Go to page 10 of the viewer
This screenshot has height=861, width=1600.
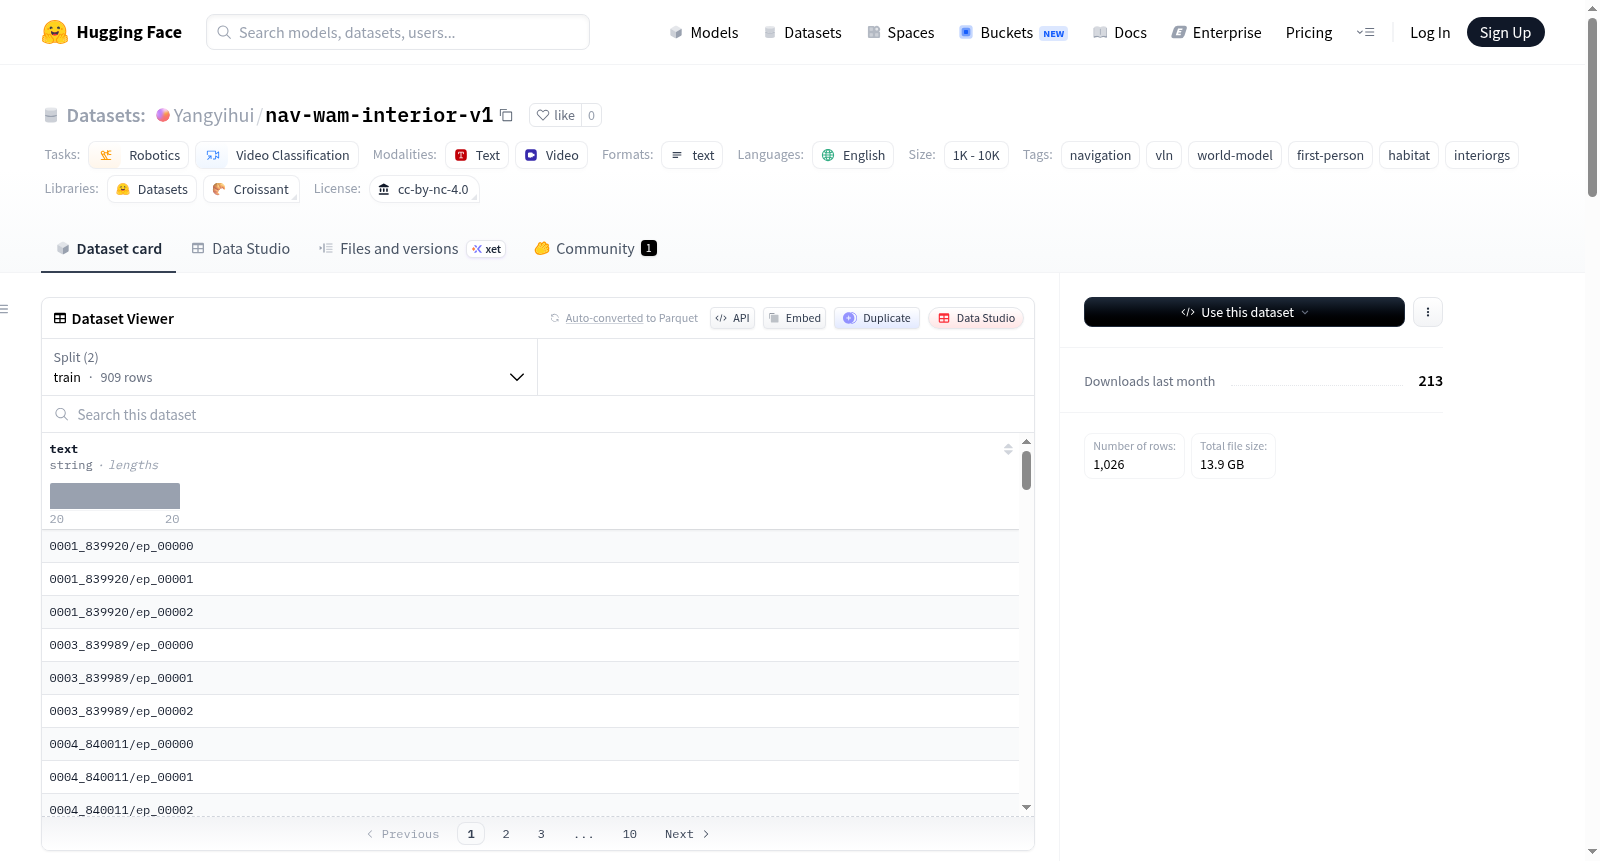tap(630, 834)
